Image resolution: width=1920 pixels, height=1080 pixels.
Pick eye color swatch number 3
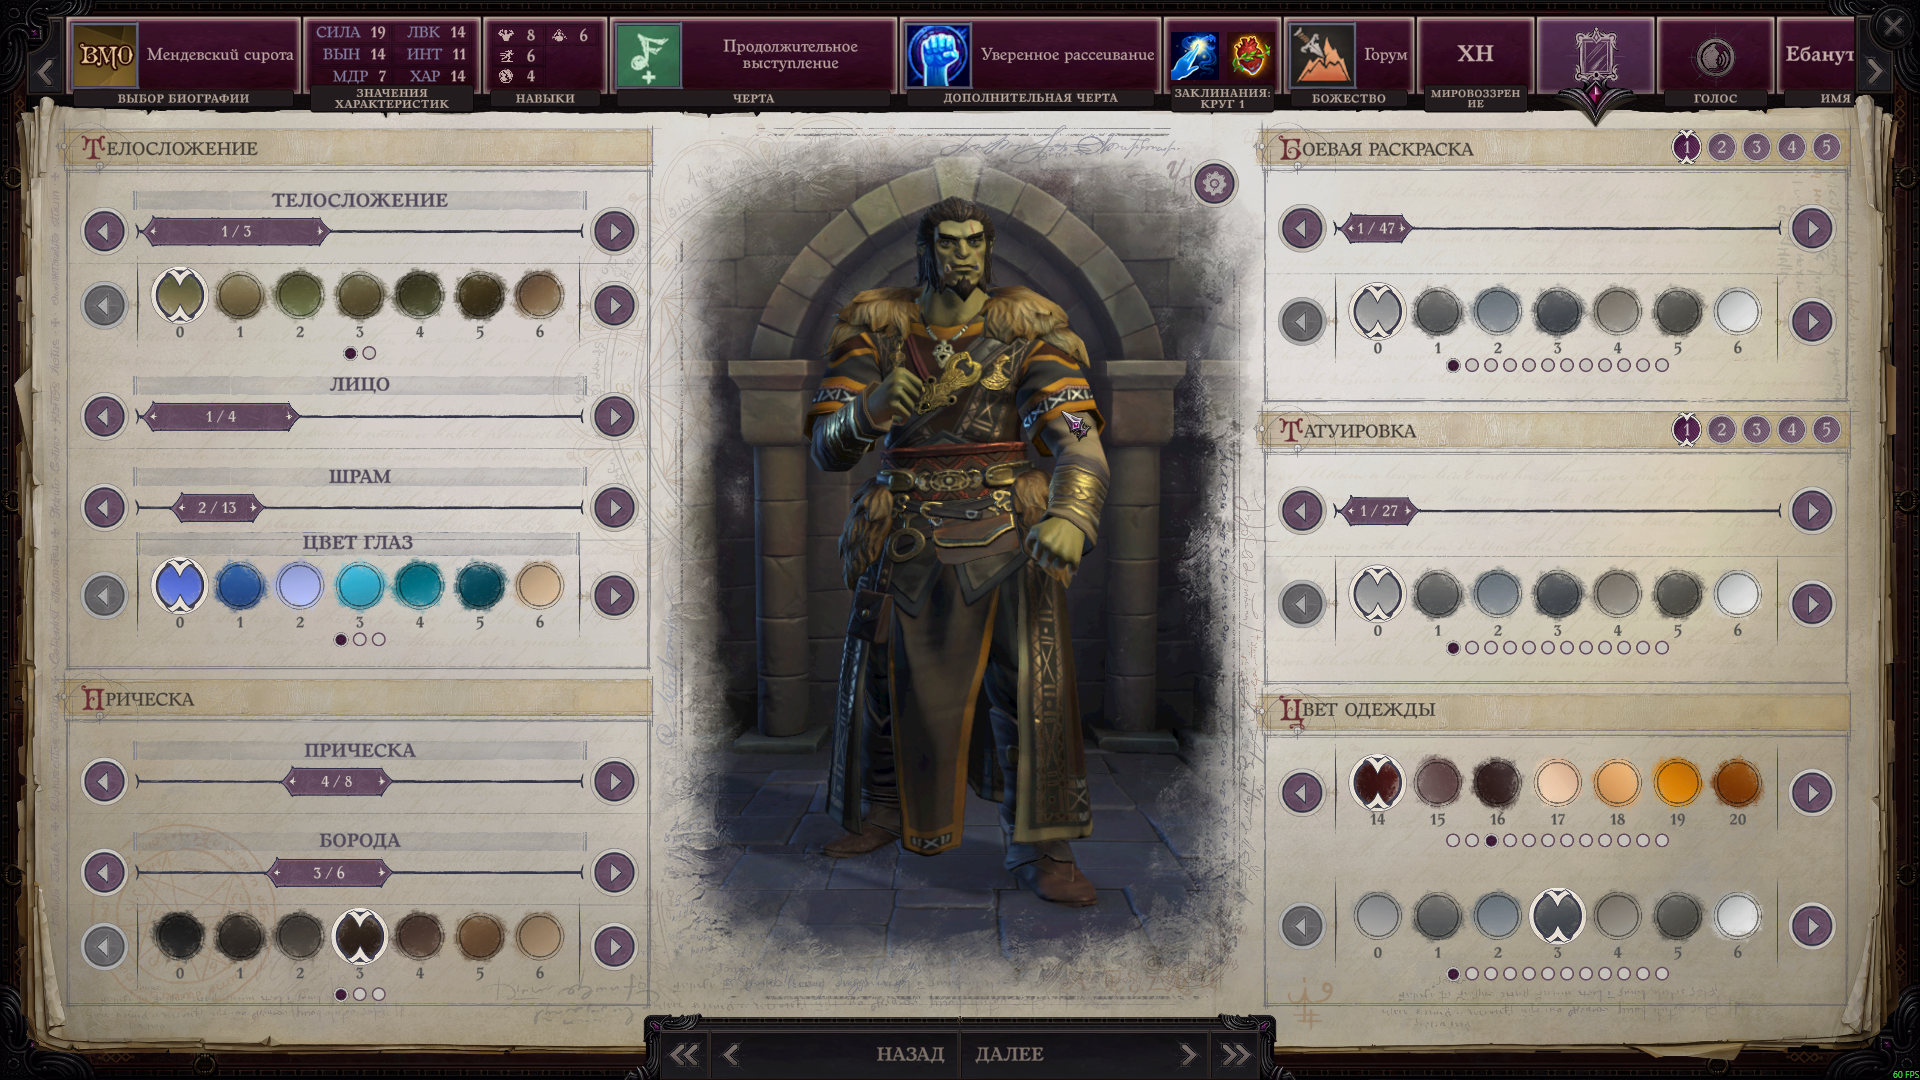click(359, 586)
